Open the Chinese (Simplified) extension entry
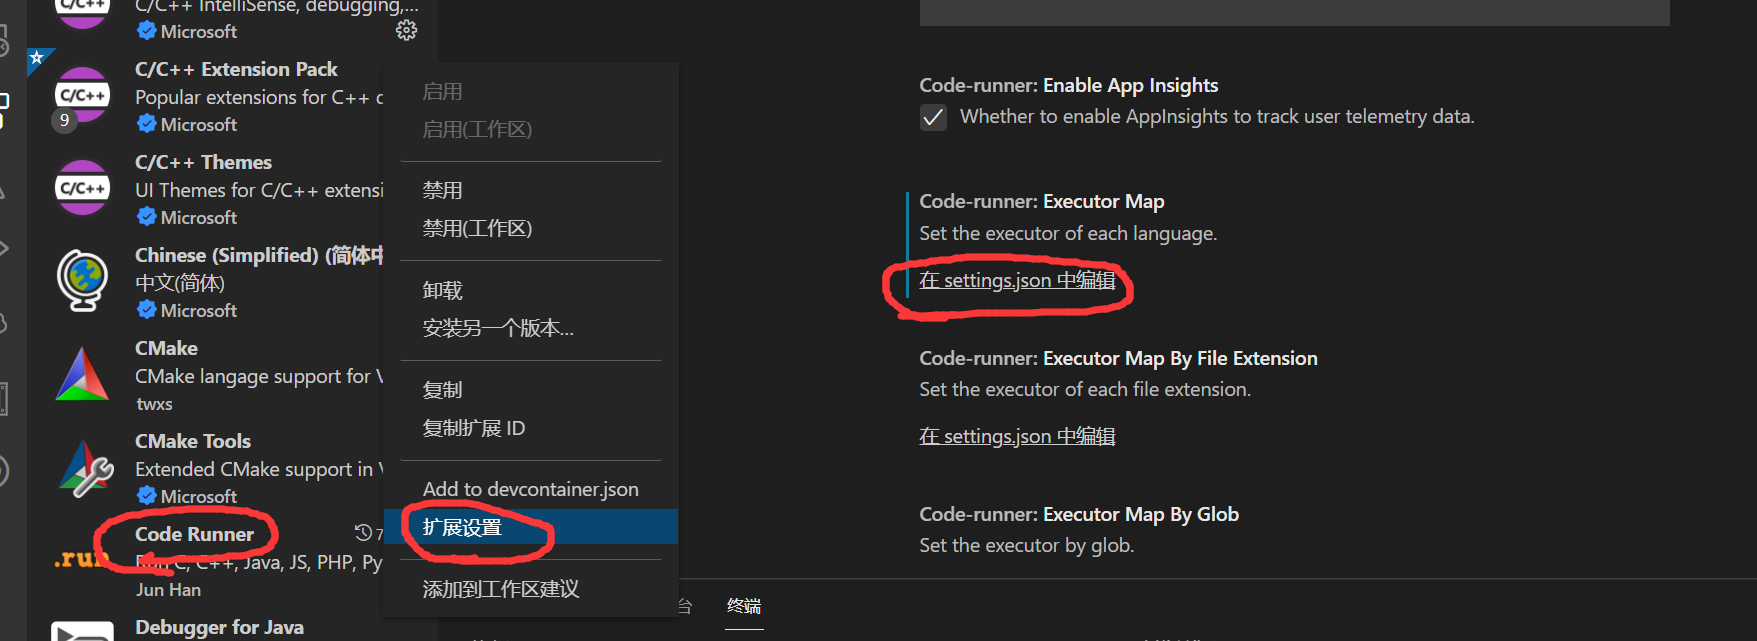This screenshot has height=641, width=1757. [x=259, y=255]
